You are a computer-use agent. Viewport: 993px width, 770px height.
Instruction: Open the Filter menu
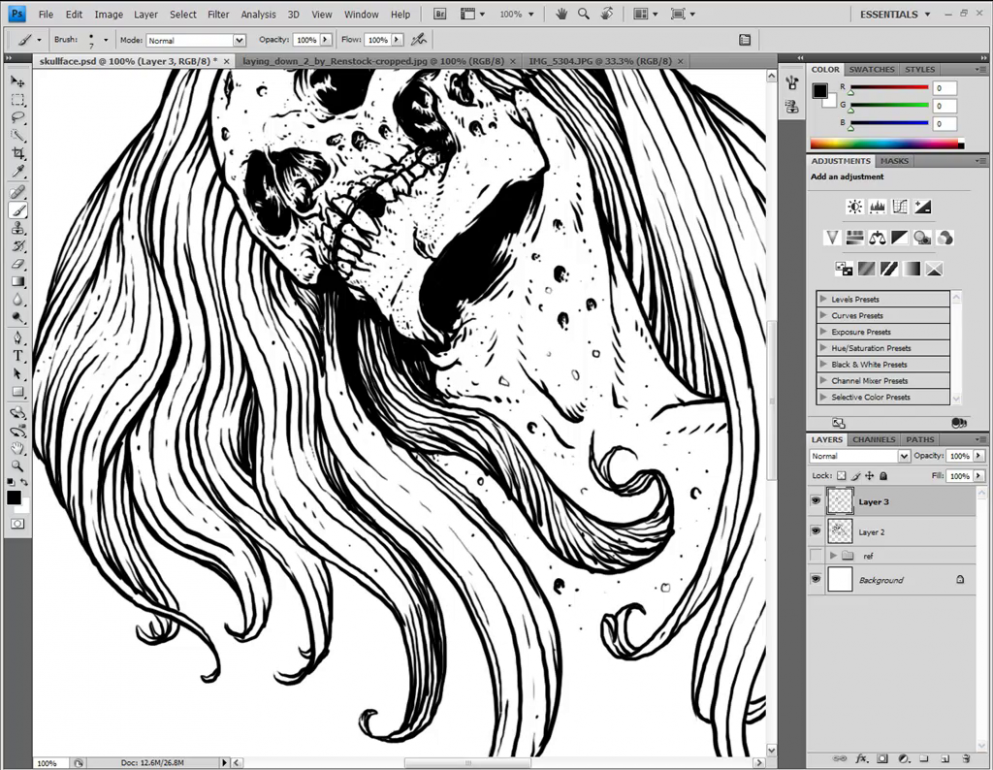pyautogui.click(x=218, y=14)
